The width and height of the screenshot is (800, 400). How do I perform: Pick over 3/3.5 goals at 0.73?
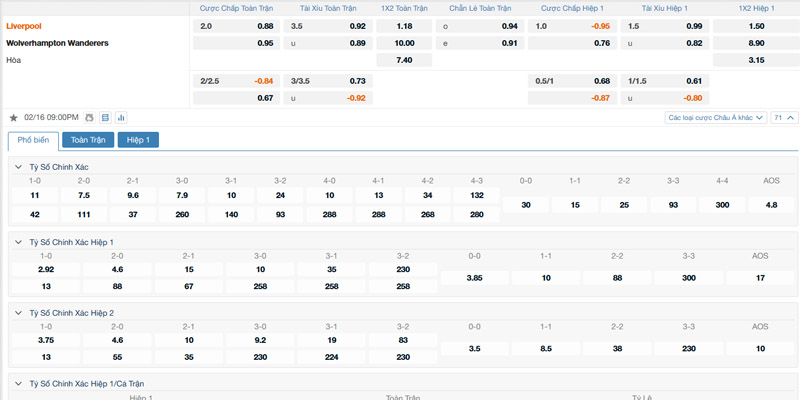tap(328, 81)
